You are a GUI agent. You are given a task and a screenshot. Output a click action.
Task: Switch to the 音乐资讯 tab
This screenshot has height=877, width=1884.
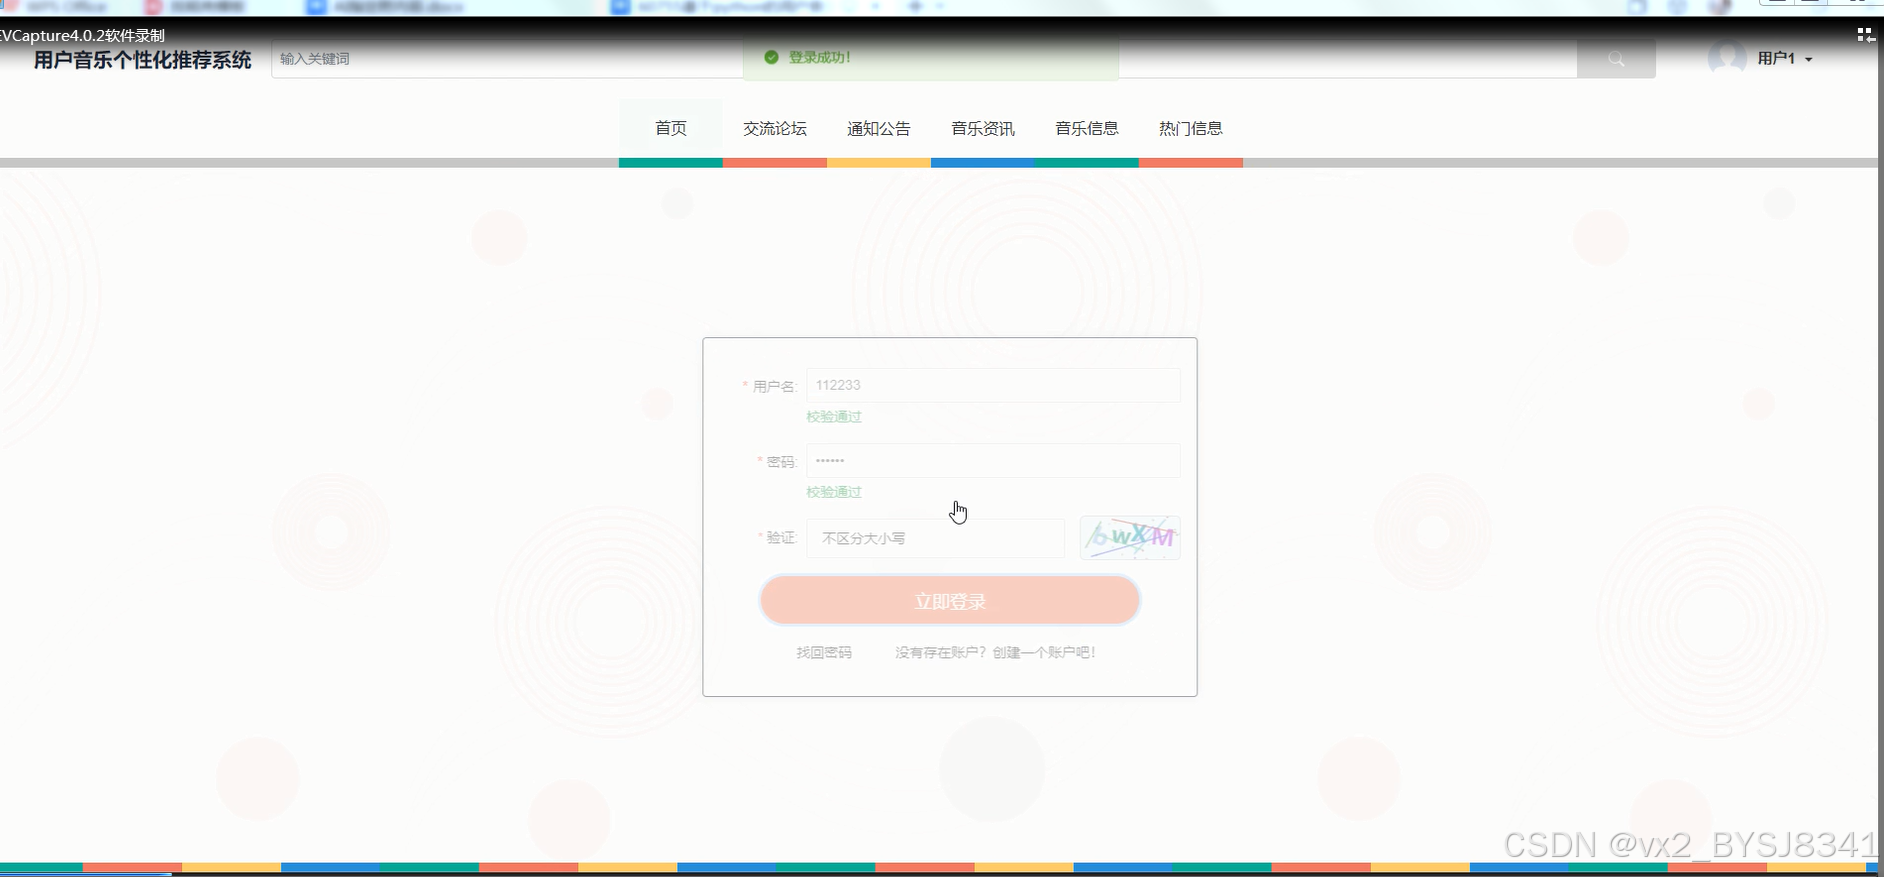983,128
